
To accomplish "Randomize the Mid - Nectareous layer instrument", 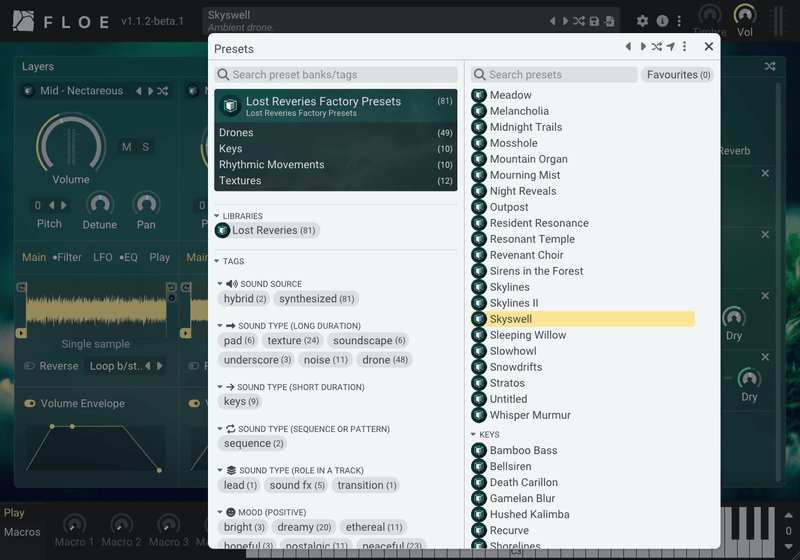I will pyautogui.click(x=163, y=91).
